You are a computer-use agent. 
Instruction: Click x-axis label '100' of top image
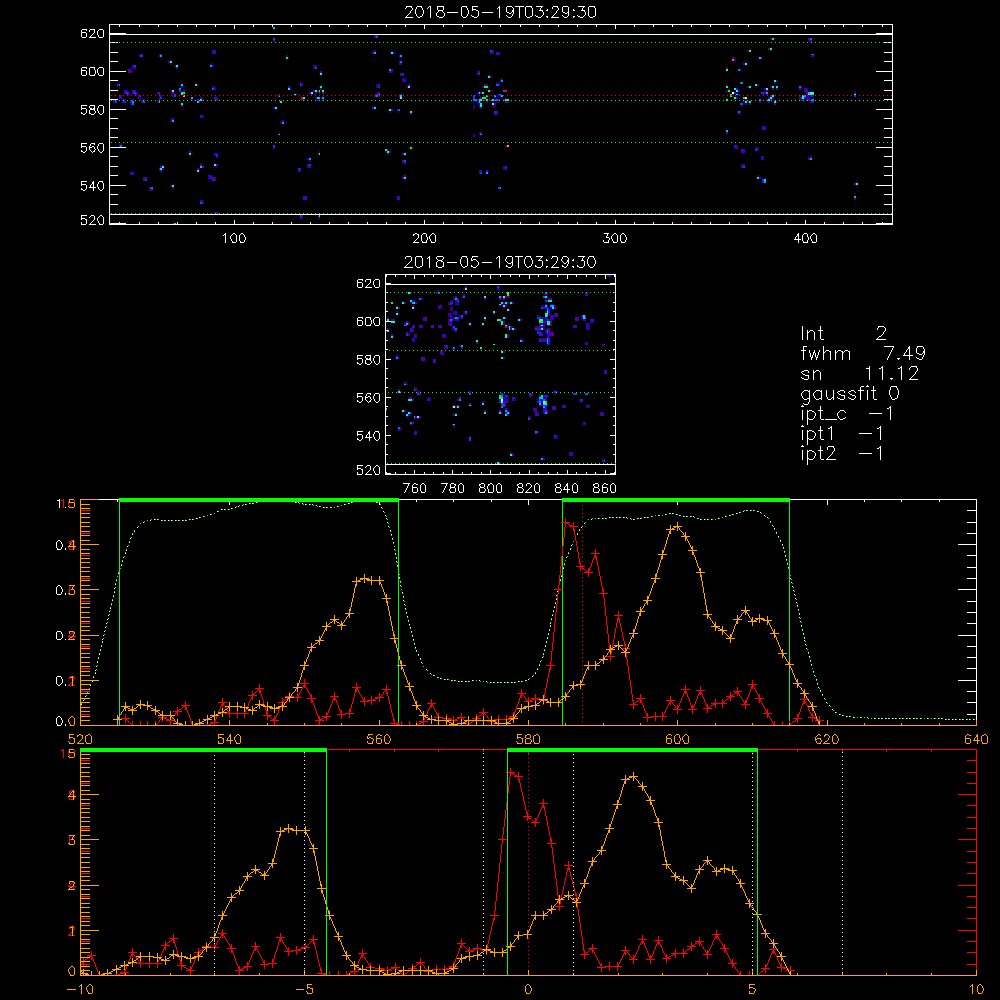click(234, 239)
